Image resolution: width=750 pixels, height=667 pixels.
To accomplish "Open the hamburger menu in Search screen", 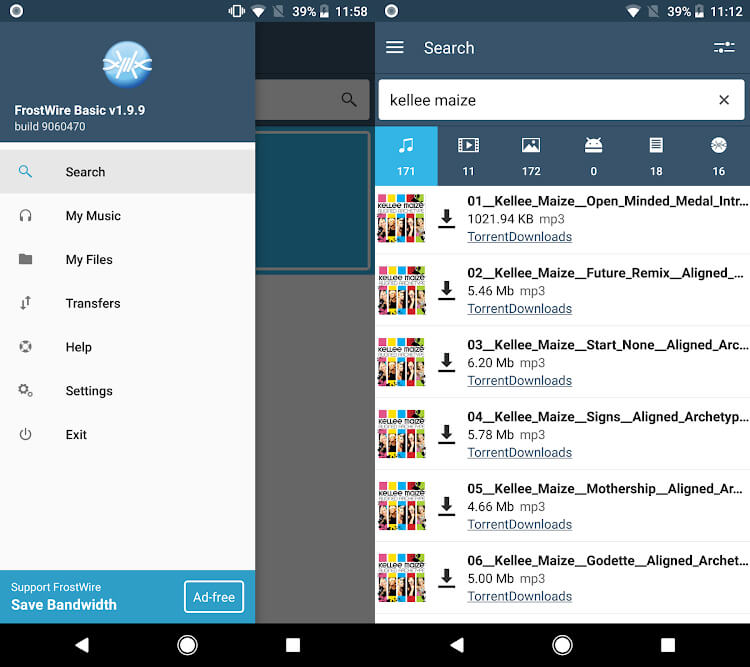I will (395, 47).
